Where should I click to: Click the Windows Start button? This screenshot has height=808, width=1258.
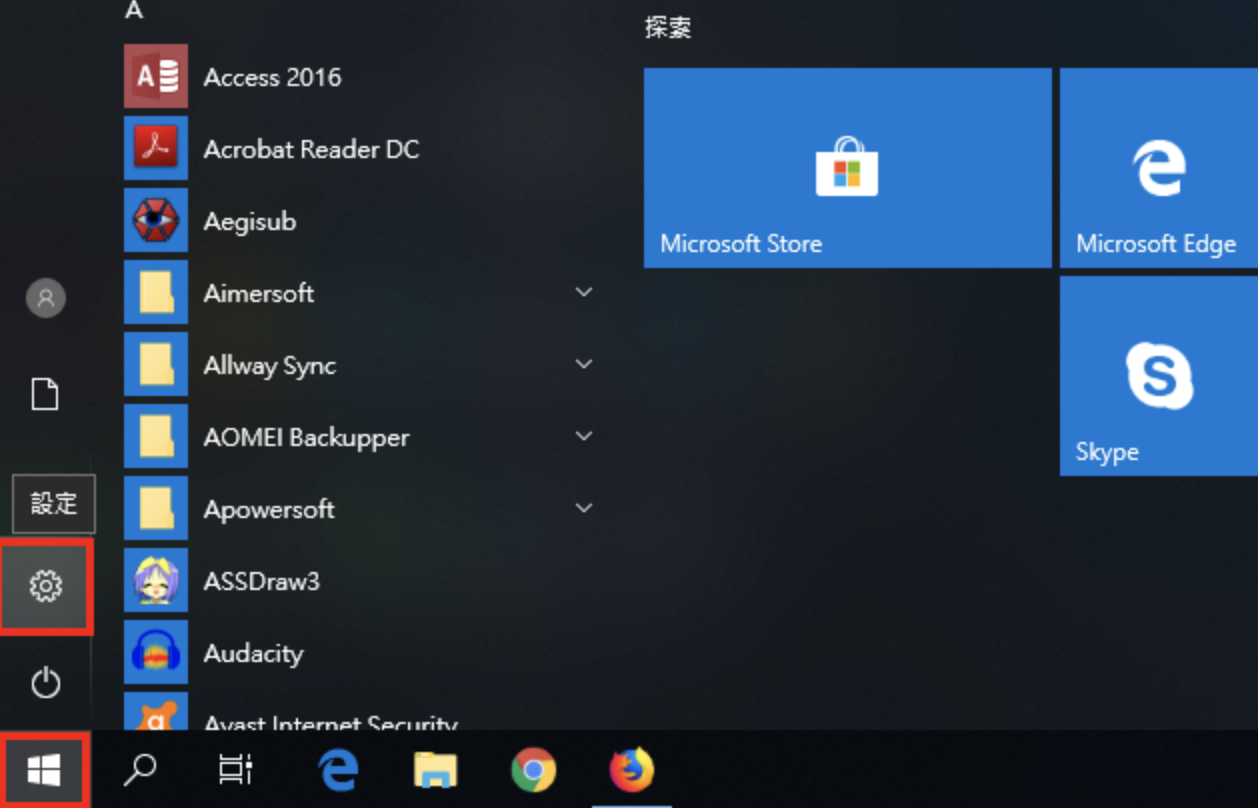pyautogui.click(x=44, y=770)
